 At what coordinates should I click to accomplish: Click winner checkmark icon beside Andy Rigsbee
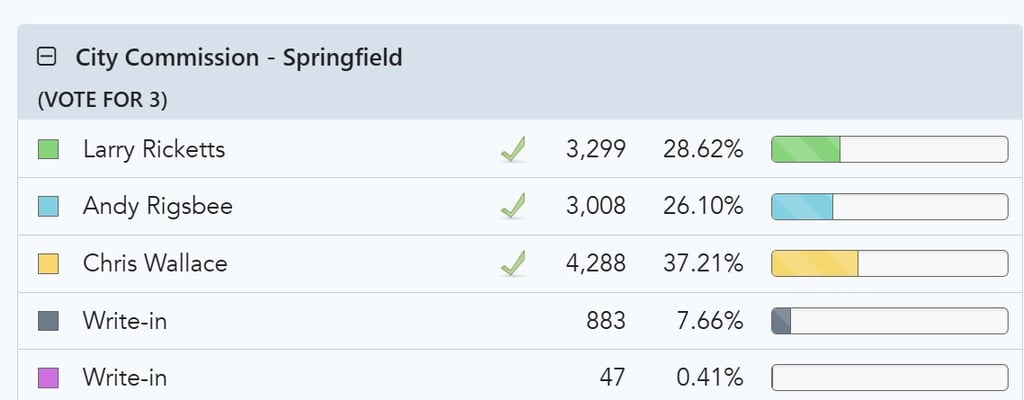pos(513,207)
